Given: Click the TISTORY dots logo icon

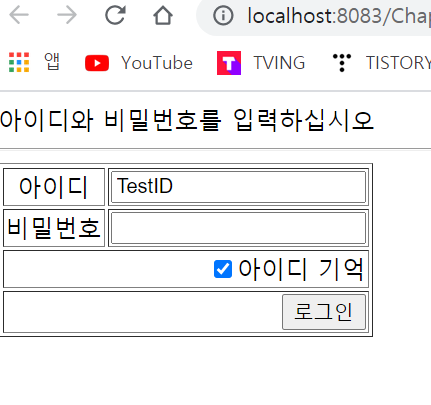Looking at the screenshot, I should [342, 63].
